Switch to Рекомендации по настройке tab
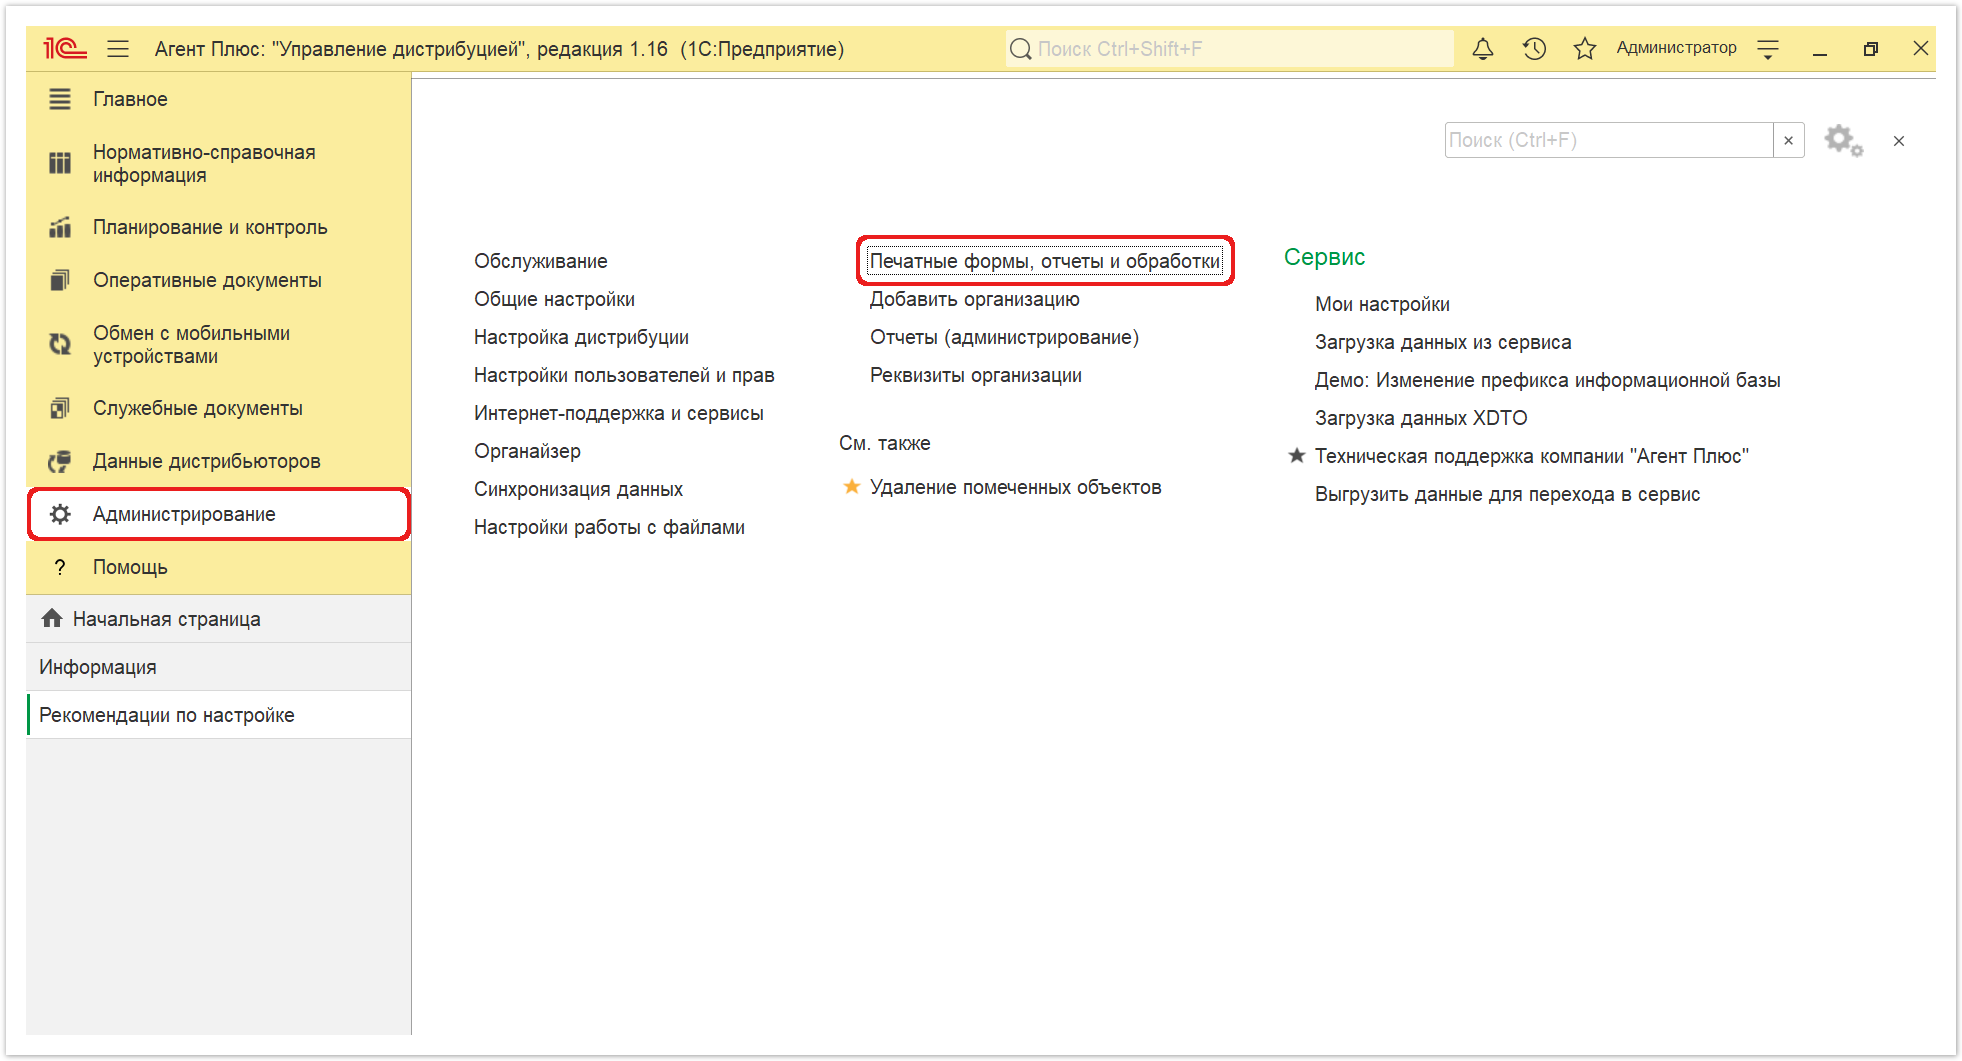The image size is (1962, 1061). click(x=218, y=715)
